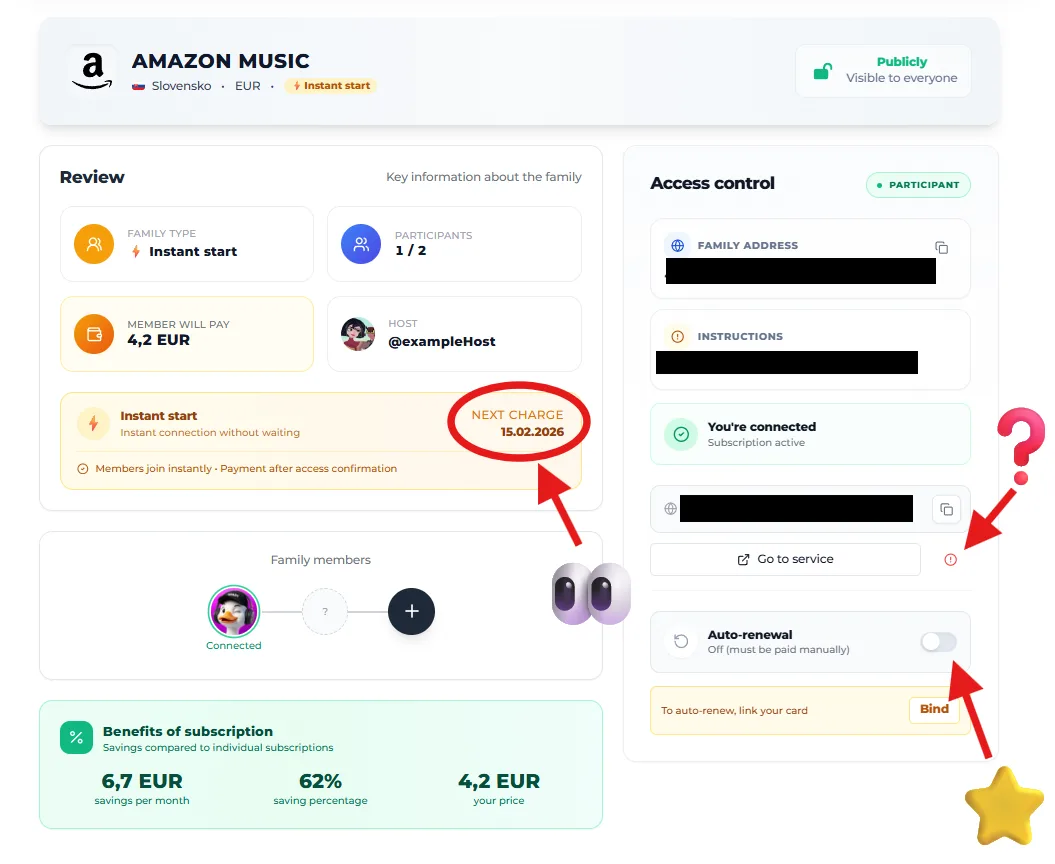Click the connected member duck avatar

tap(234, 611)
